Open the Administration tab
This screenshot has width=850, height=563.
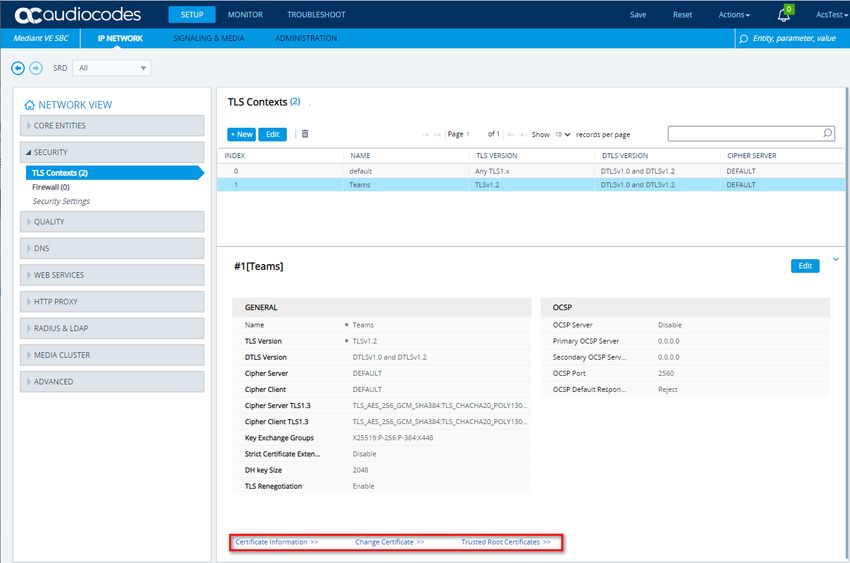(x=306, y=38)
